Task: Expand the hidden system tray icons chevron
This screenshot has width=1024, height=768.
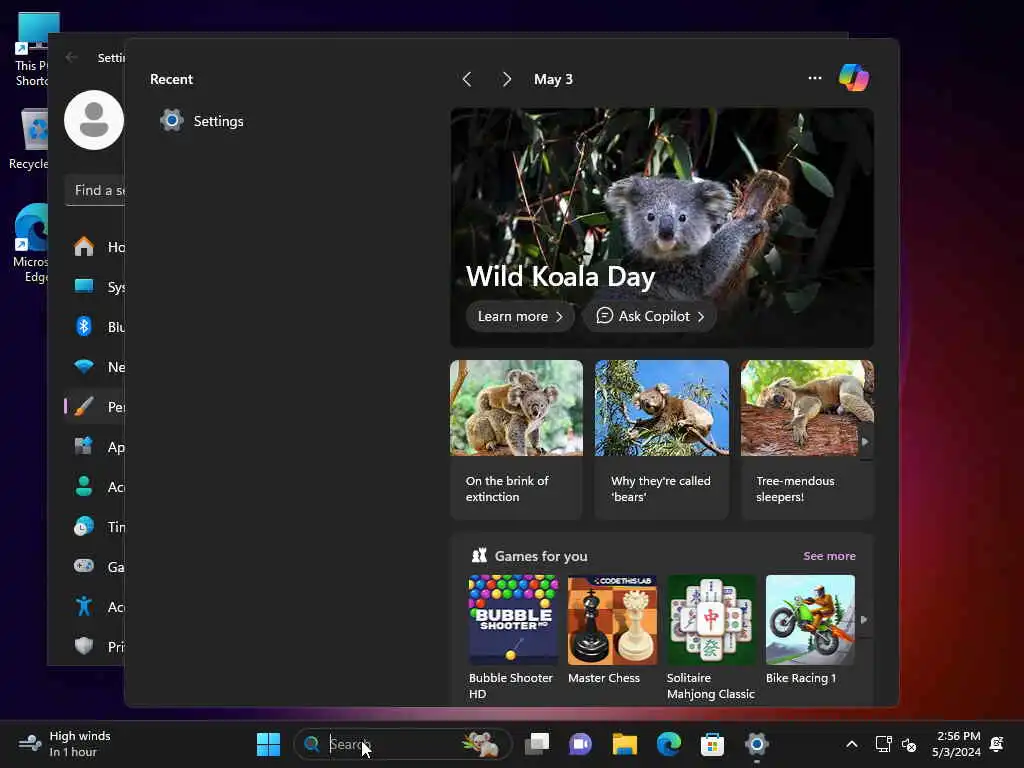Action: tap(852, 744)
